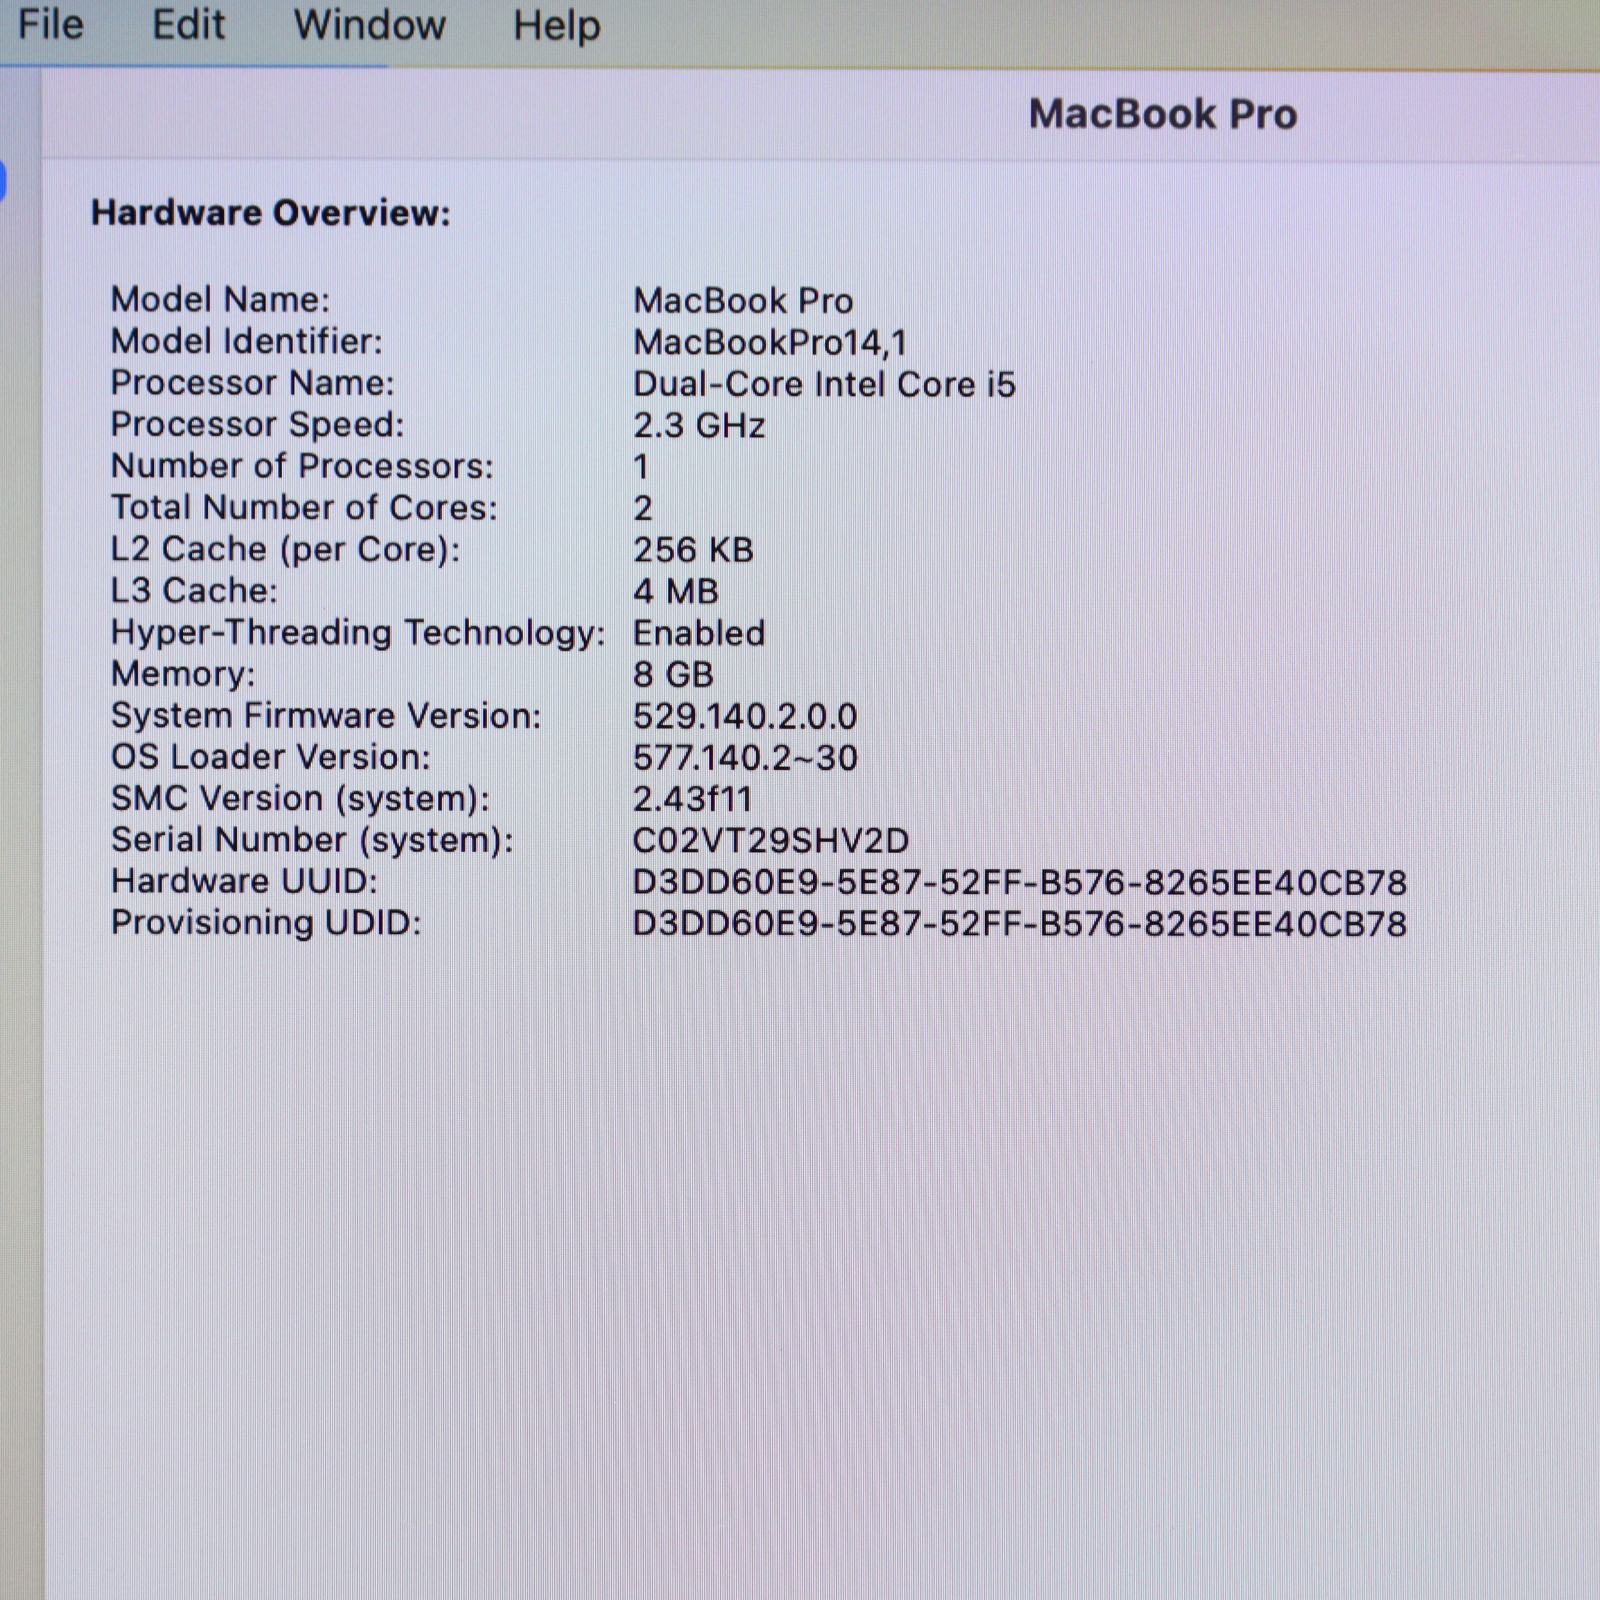Select the Memory label
Viewport: 1600px width, 1600px height.
tap(183, 675)
